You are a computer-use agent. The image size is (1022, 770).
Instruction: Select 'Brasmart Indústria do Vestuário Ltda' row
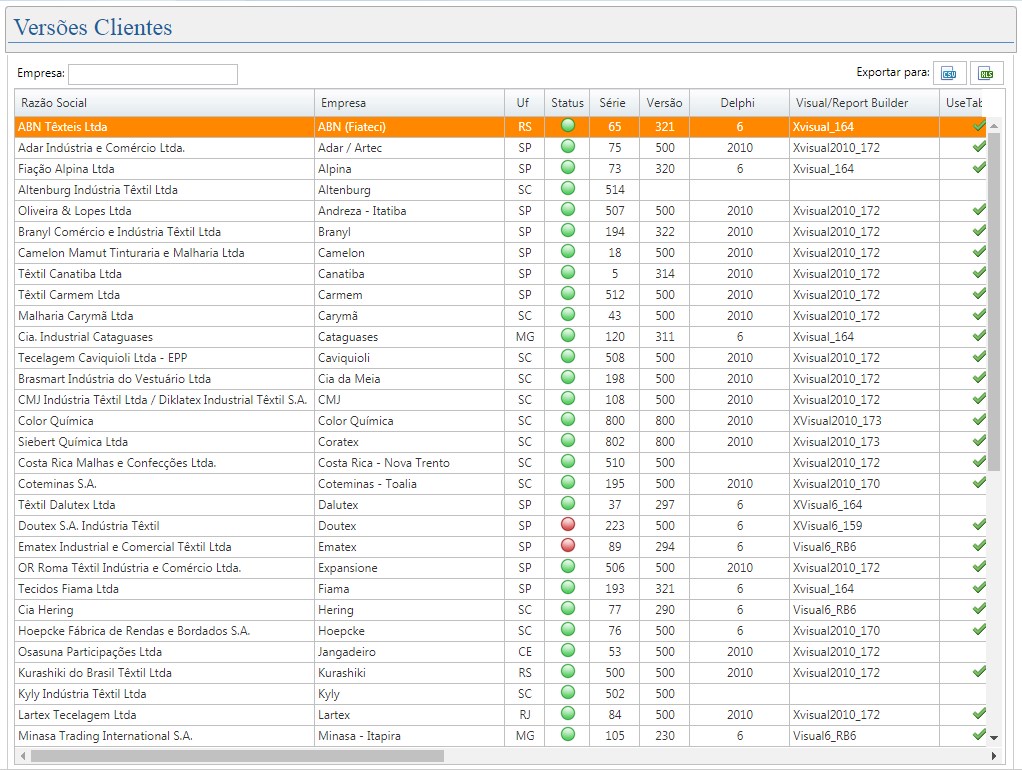click(x=500, y=379)
